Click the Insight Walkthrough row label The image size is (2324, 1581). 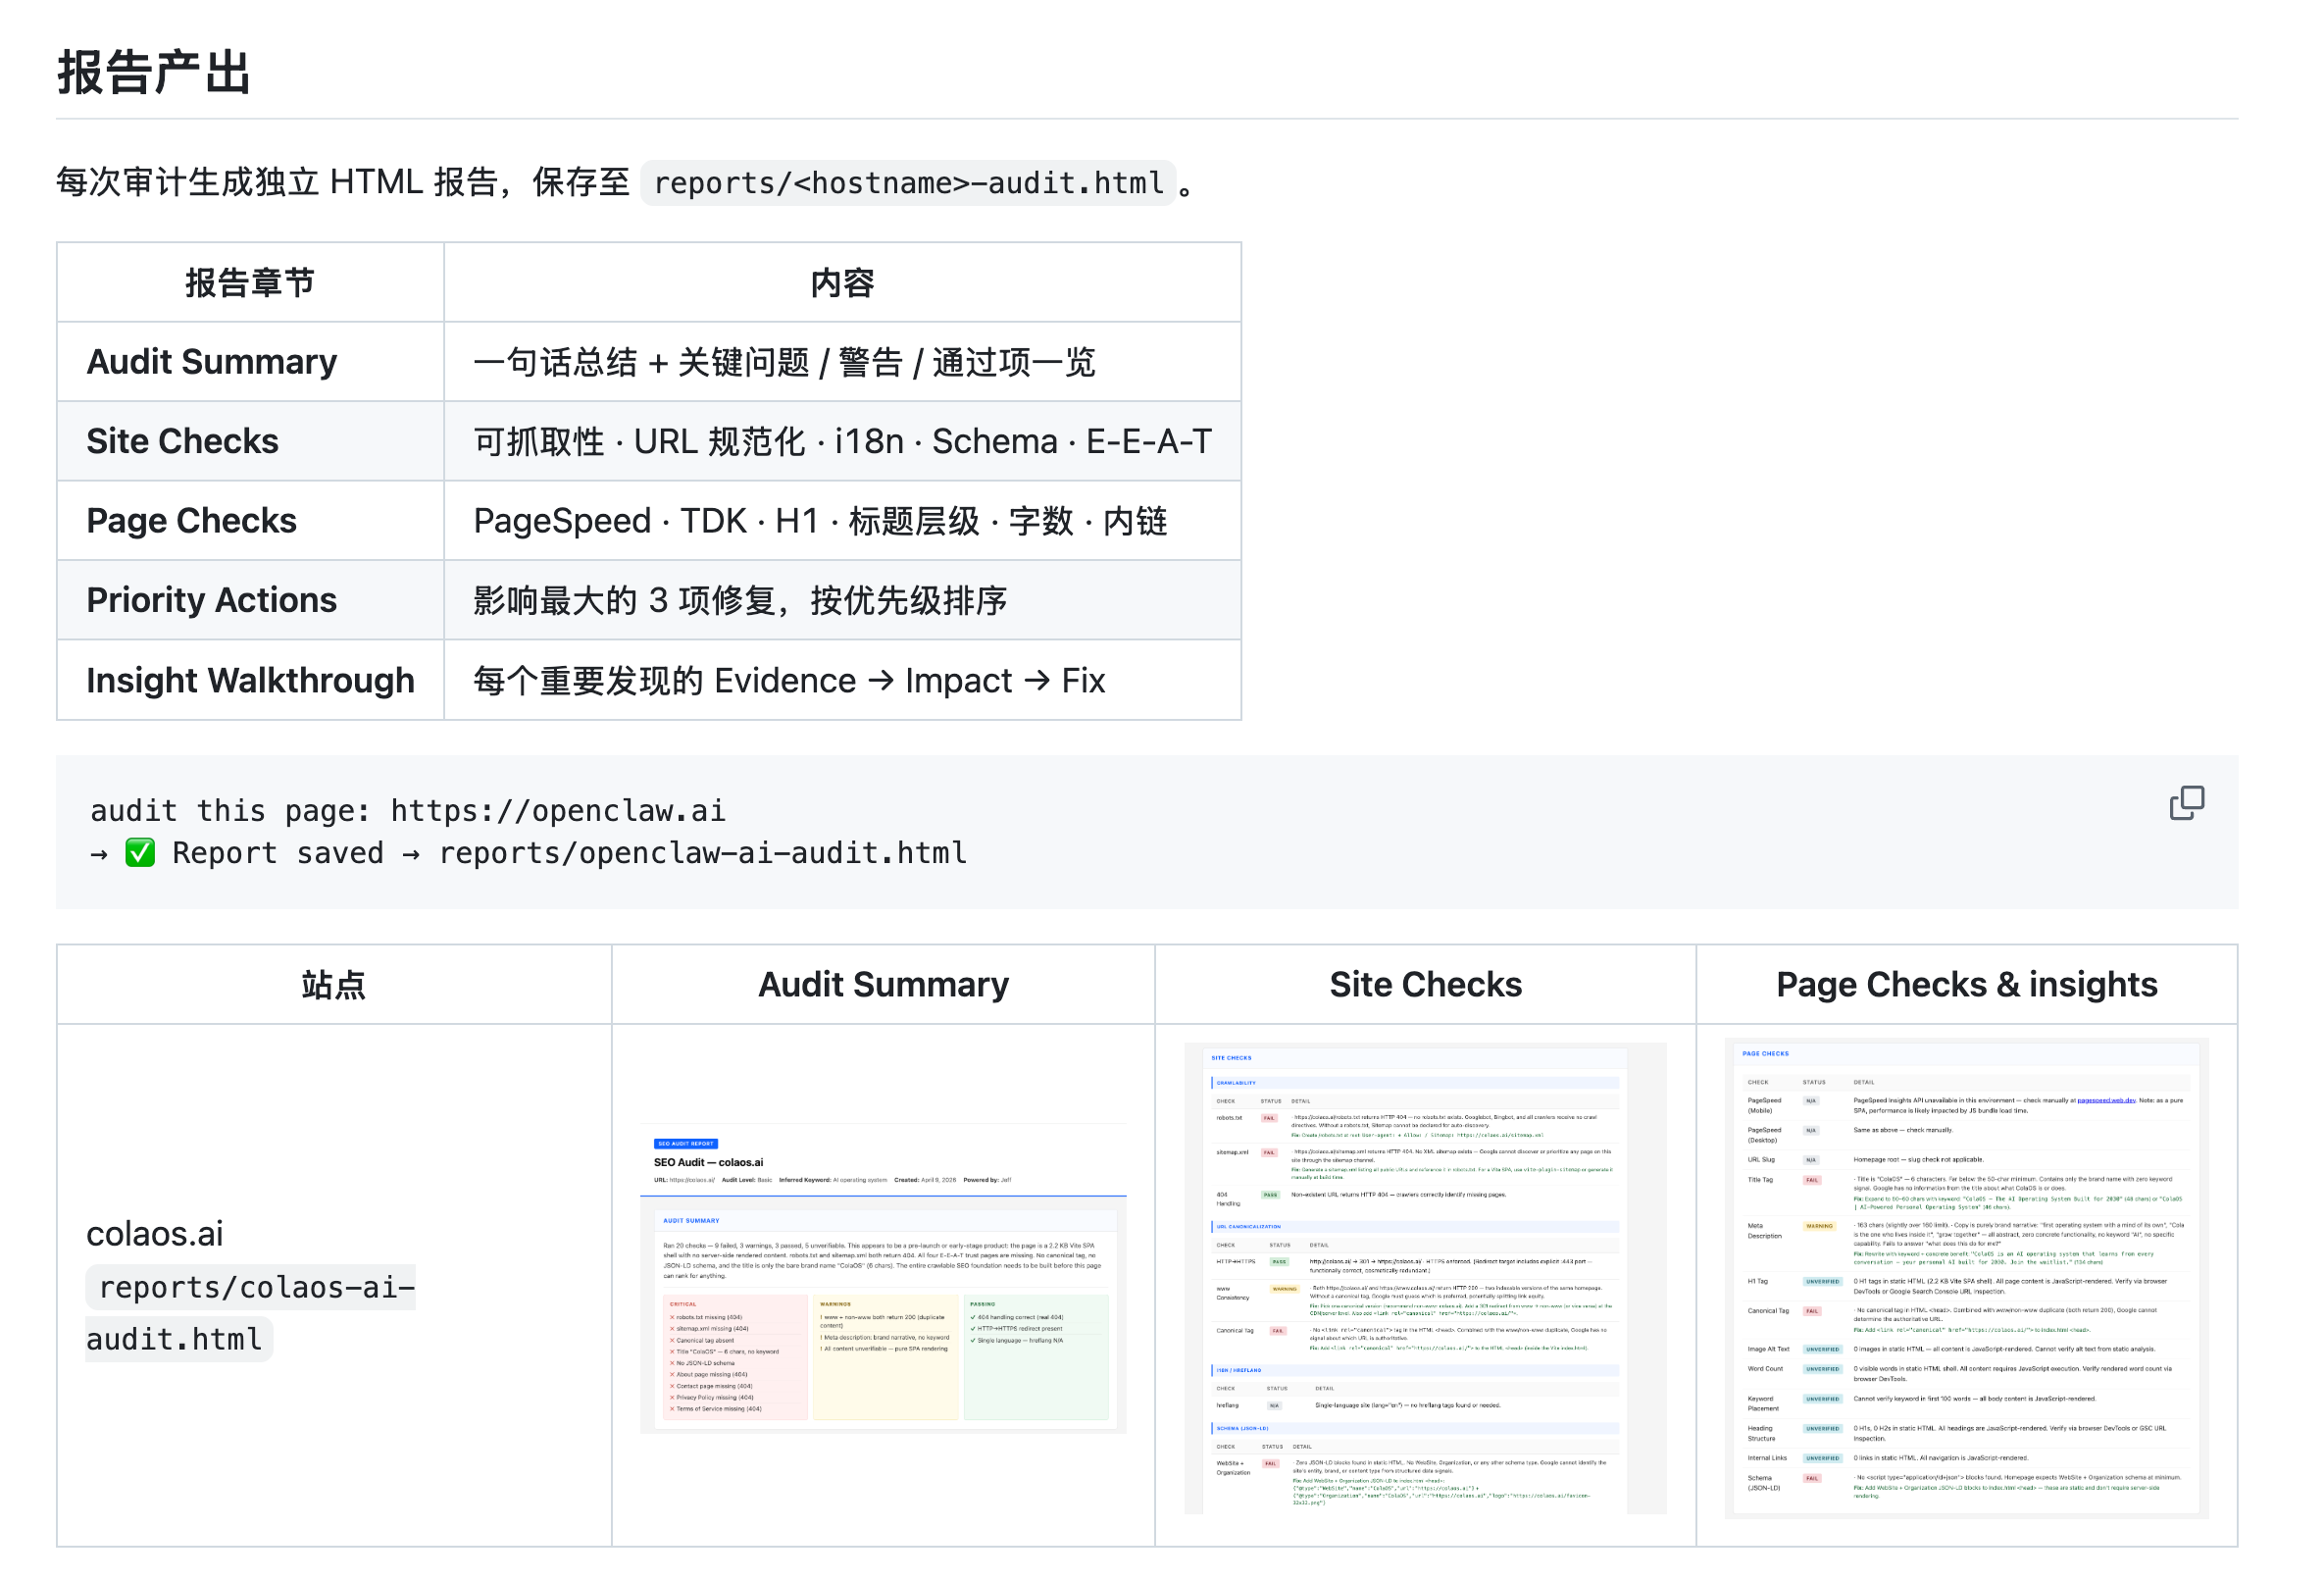(x=250, y=680)
